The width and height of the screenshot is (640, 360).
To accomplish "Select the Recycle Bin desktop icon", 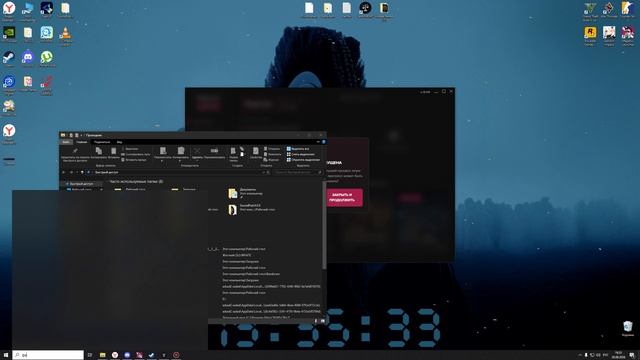I will [x=628, y=328].
